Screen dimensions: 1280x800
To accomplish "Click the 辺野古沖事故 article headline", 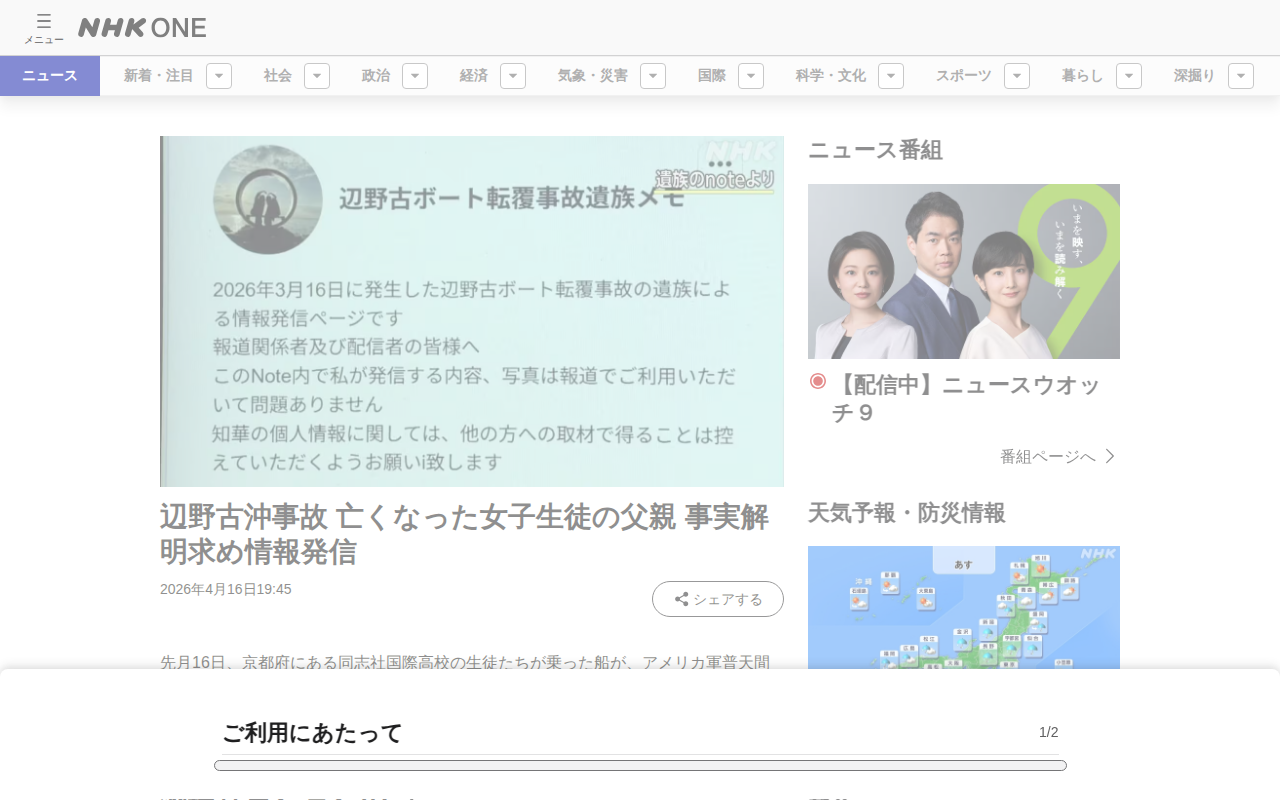I will click(x=465, y=534).
